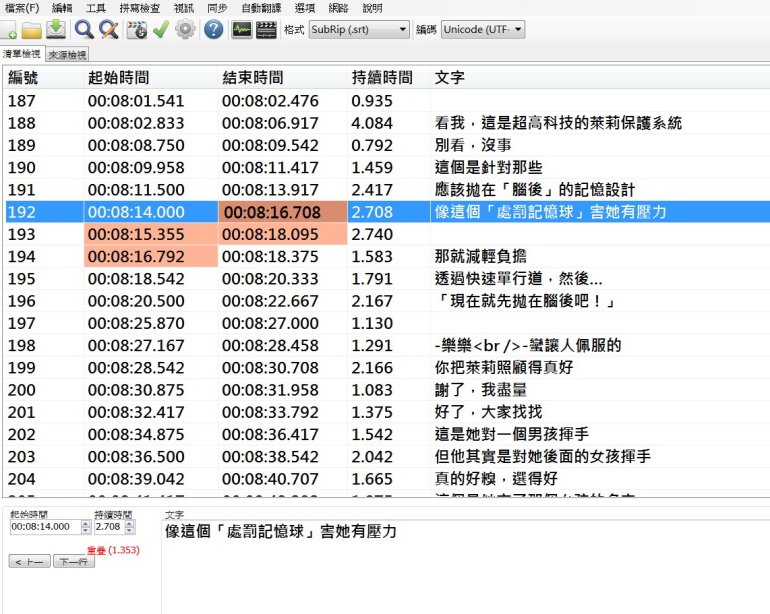Viewport: 770px width, 614px height.
Task: Open the 說明 menu
Action: pyautogui.click(x=372, y=8)
